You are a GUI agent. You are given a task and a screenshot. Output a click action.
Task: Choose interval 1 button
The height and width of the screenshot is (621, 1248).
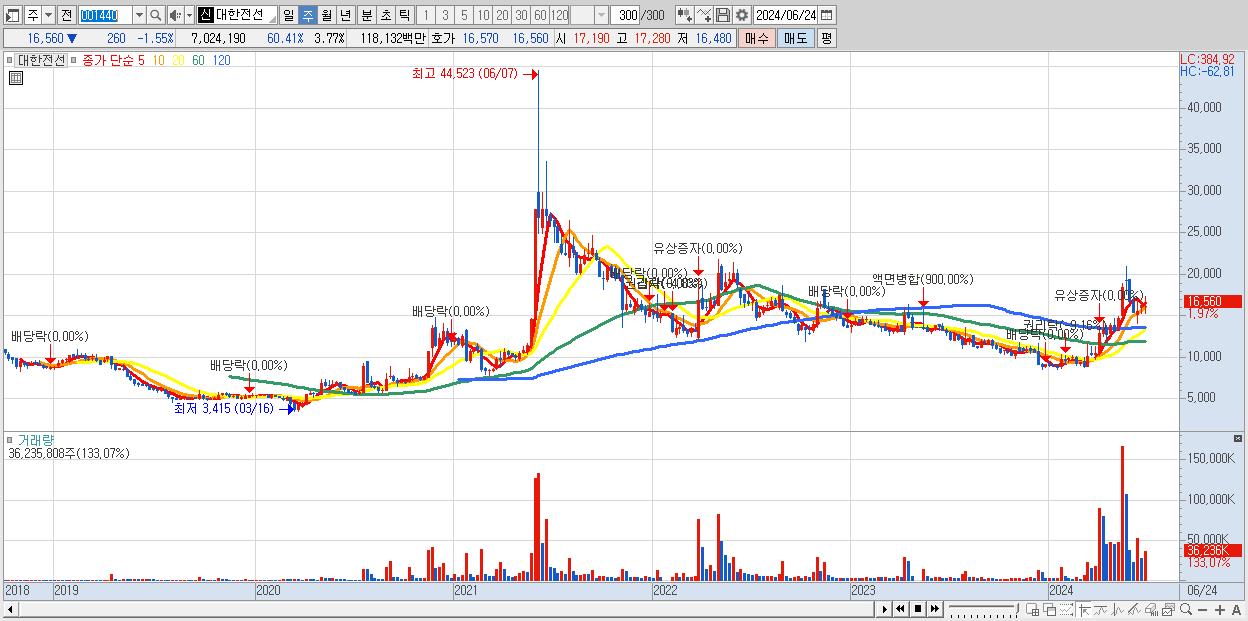coord(425,15)
